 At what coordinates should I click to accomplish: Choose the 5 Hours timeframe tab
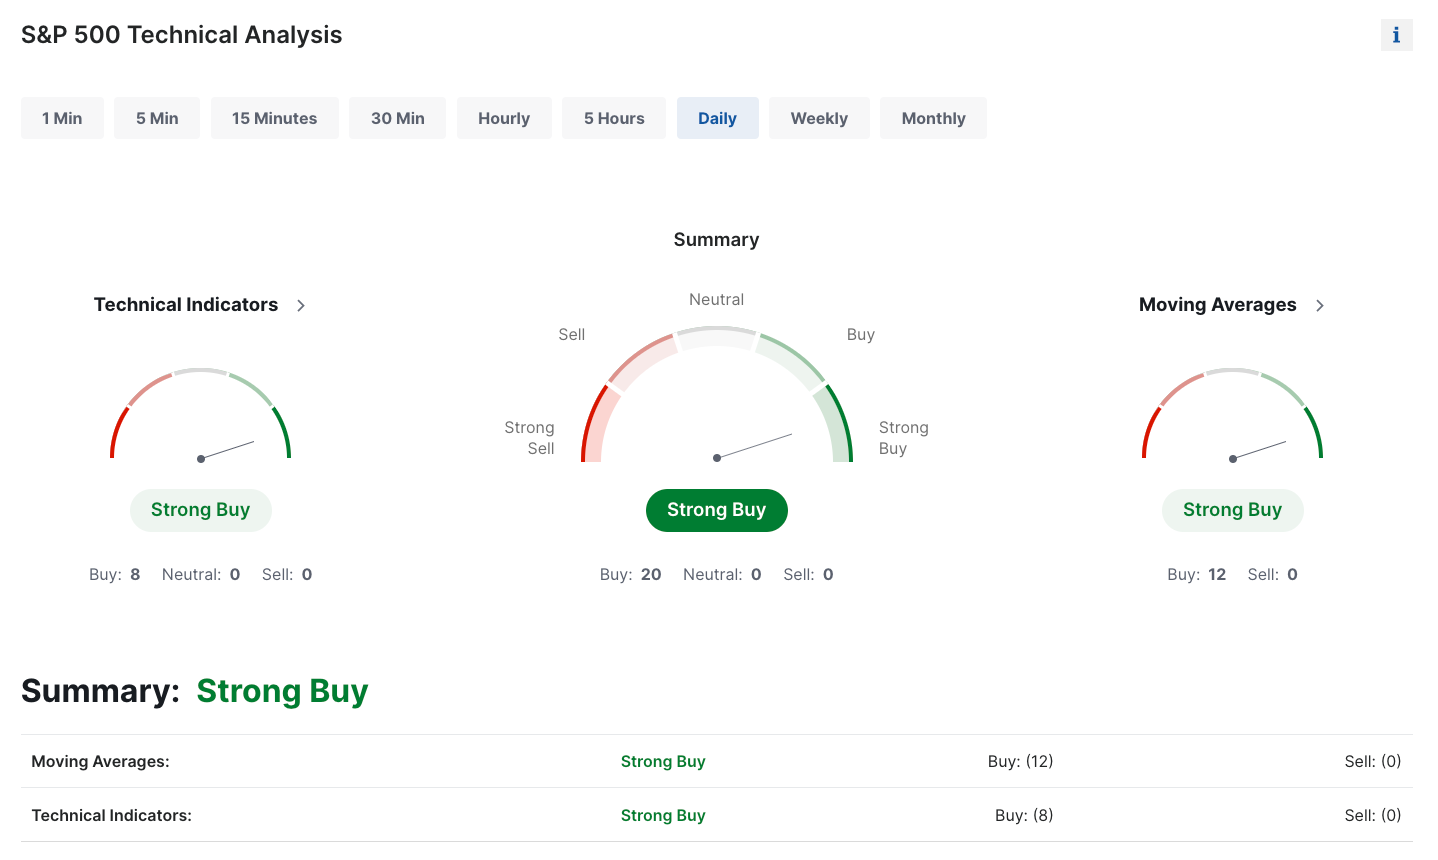pyautogui.click(x=614, y=118)
